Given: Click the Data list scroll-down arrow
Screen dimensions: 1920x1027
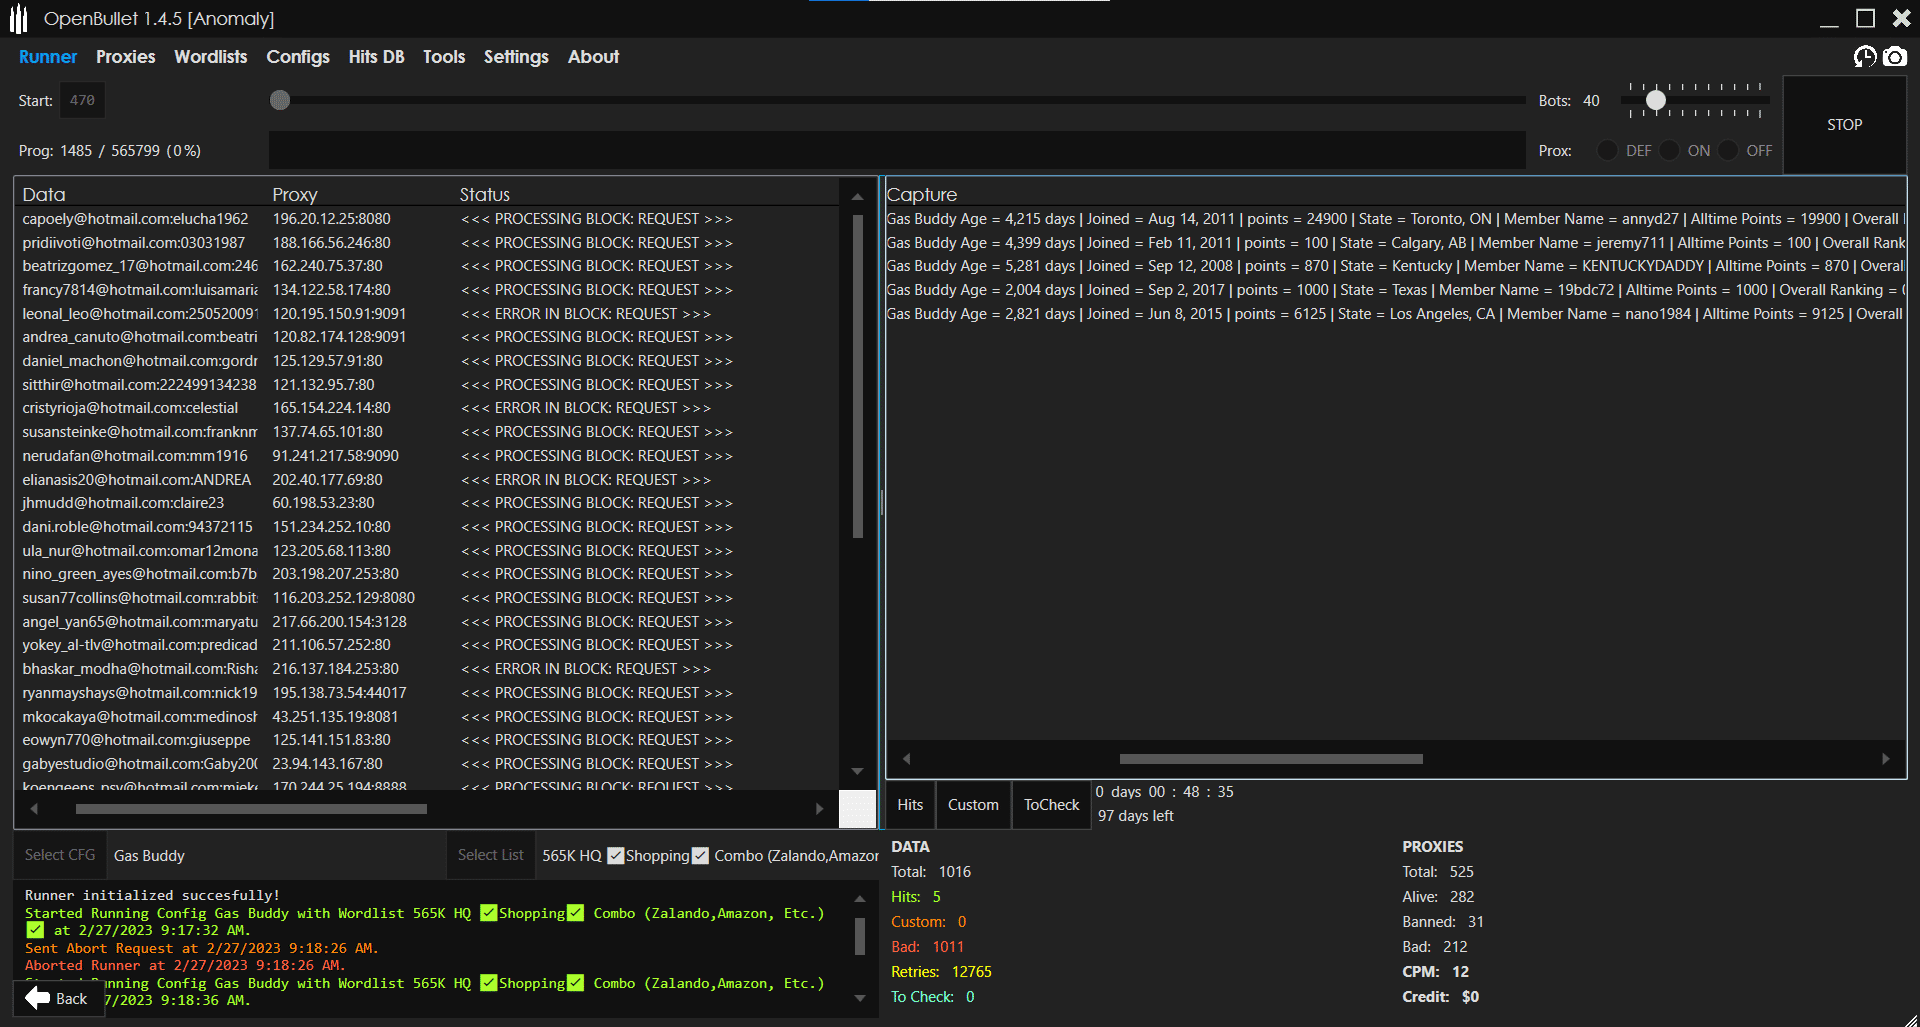Looking at the screenshot, I should (x=857, y=771).
